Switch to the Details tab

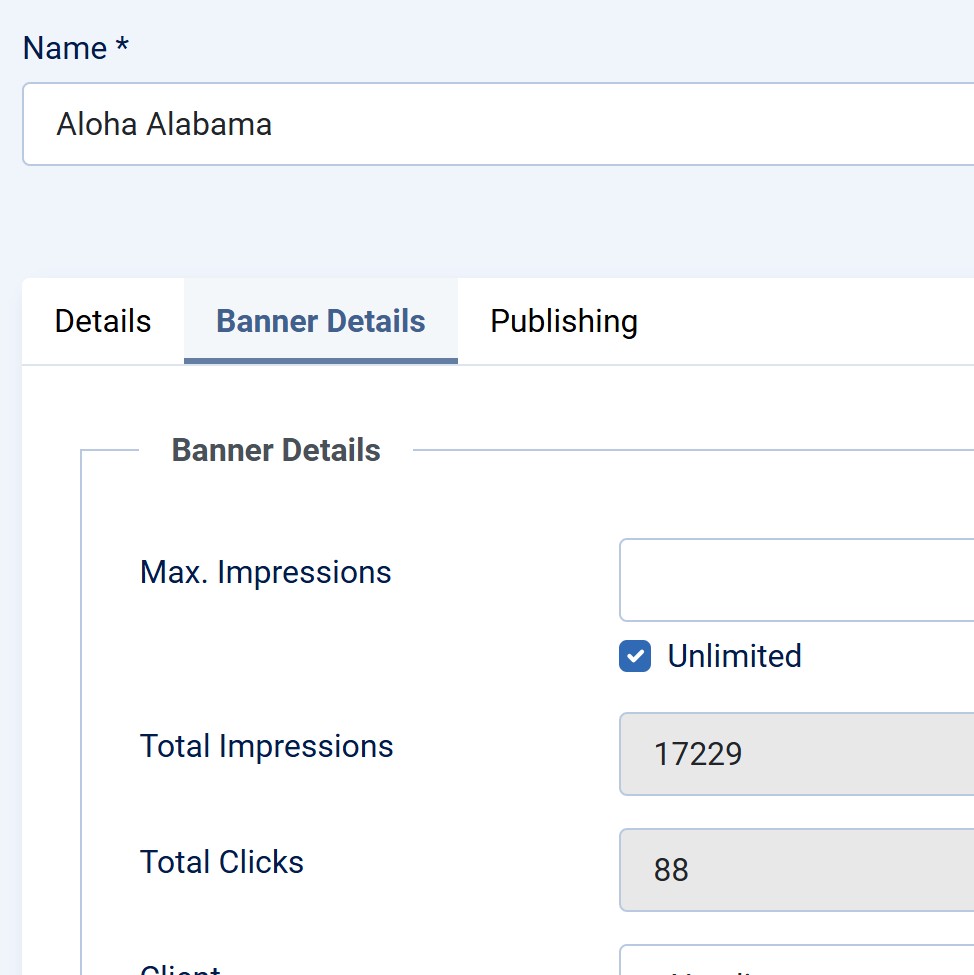pyautogui.click(x=103, y=321)
